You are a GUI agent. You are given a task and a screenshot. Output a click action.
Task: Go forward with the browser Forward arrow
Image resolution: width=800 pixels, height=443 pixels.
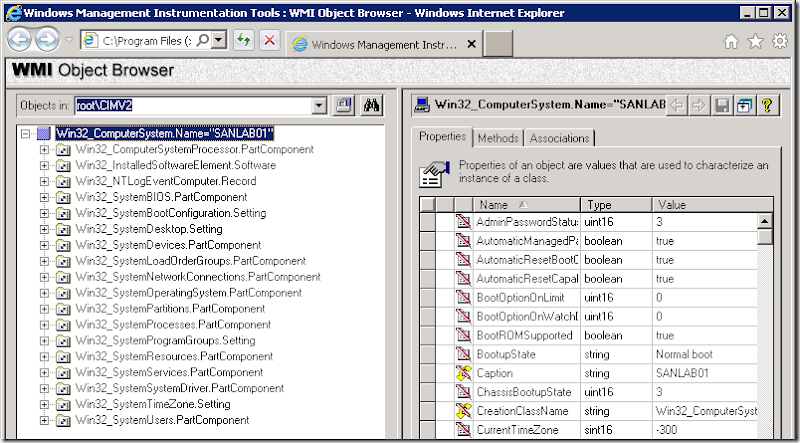coord(47,40)
